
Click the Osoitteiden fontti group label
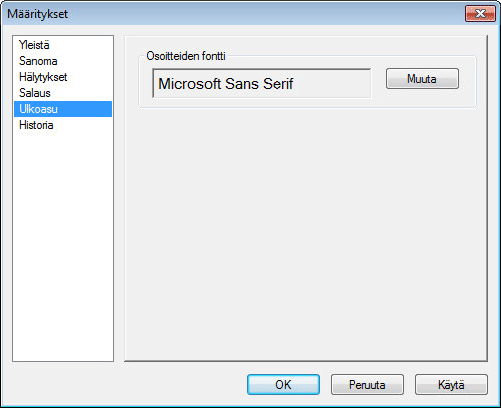click(186, 56)
